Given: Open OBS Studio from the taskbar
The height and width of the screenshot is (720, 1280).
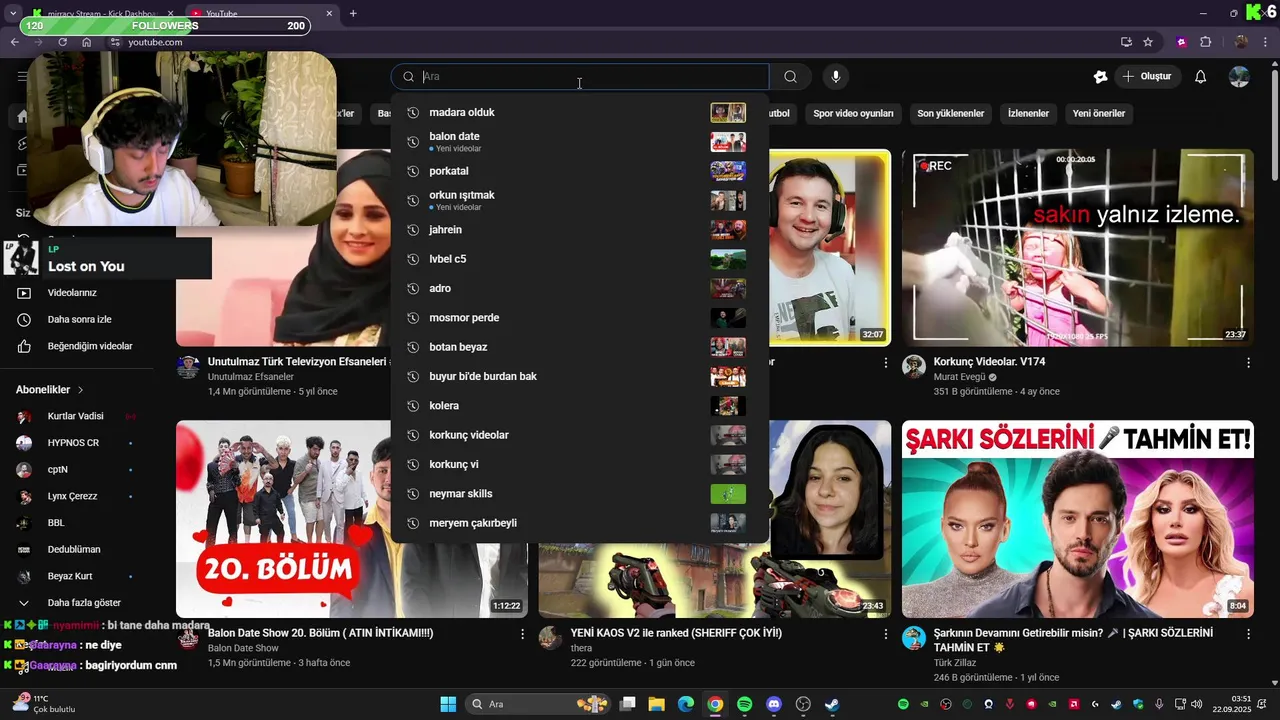Looking at the screenshot, I should point(802,704).
